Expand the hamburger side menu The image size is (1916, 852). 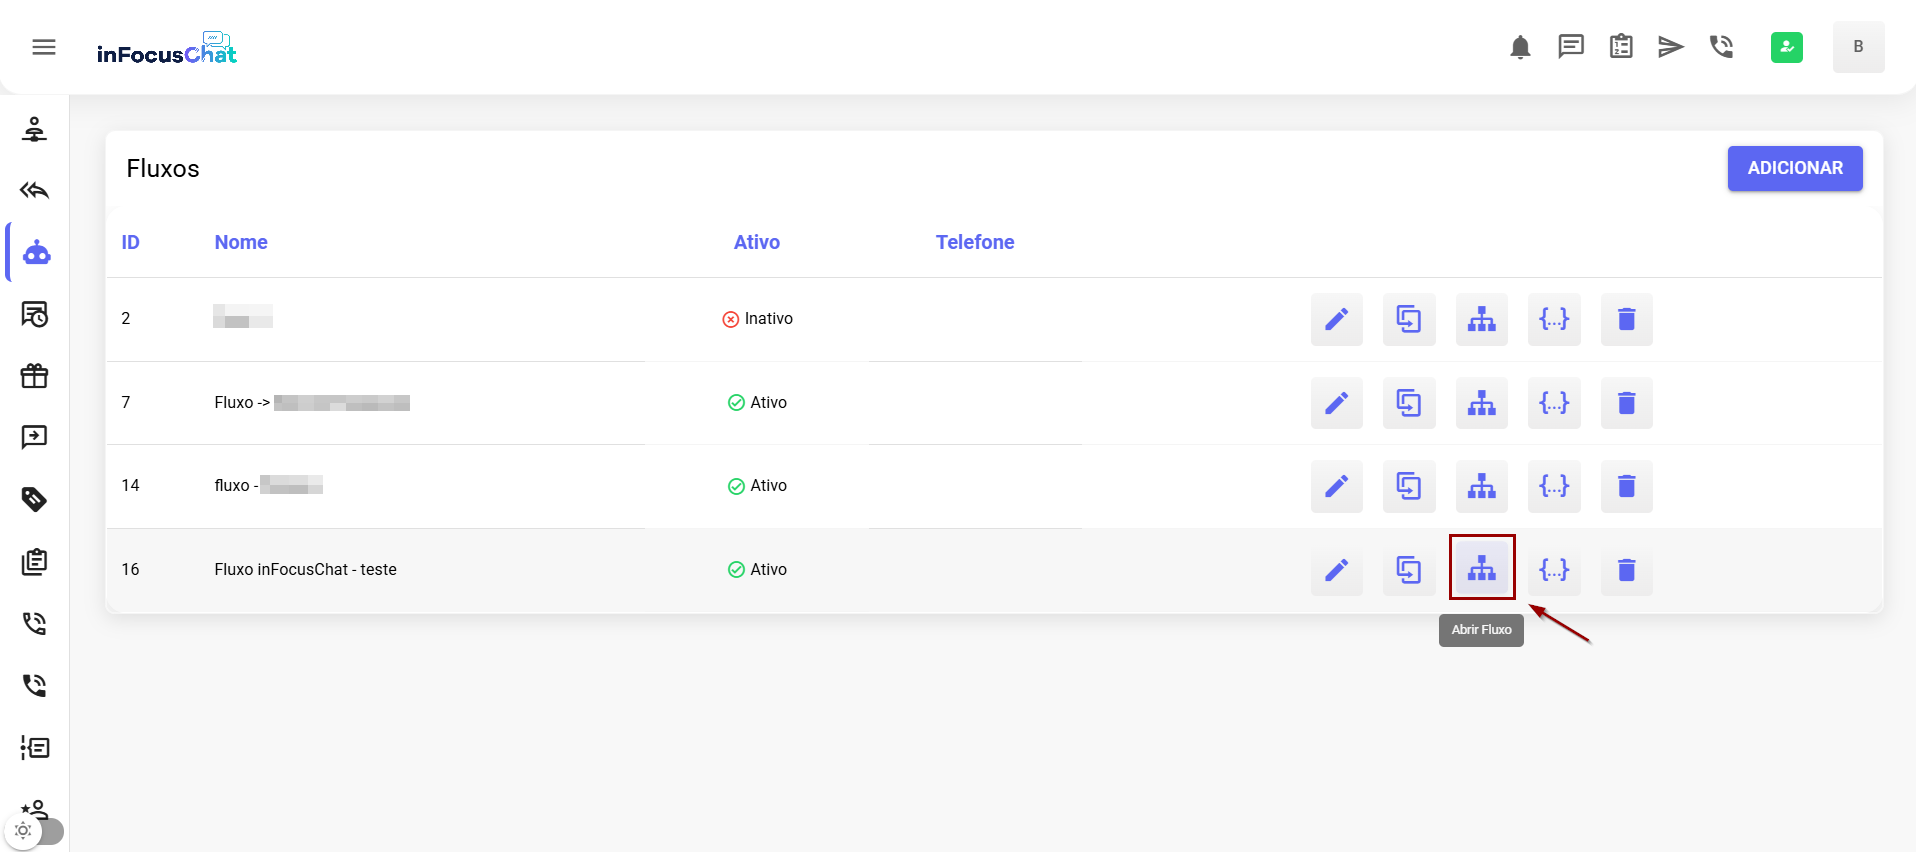44,47
